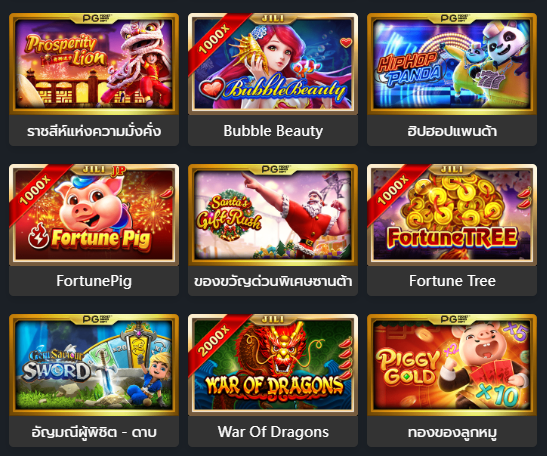Select the Santa's Gift Rush game image
This screenshot has width=547, height=456.
(273, 215)
